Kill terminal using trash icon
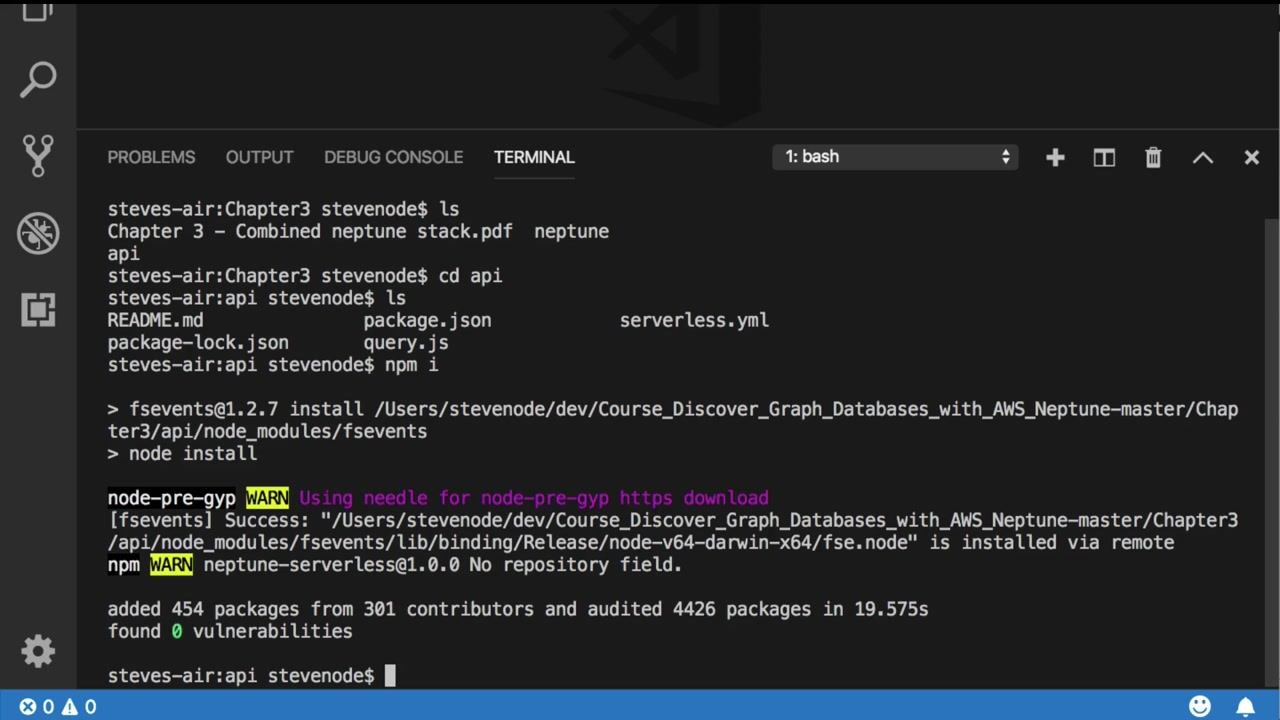The image size is (1280, 720). coord(1153,157)
